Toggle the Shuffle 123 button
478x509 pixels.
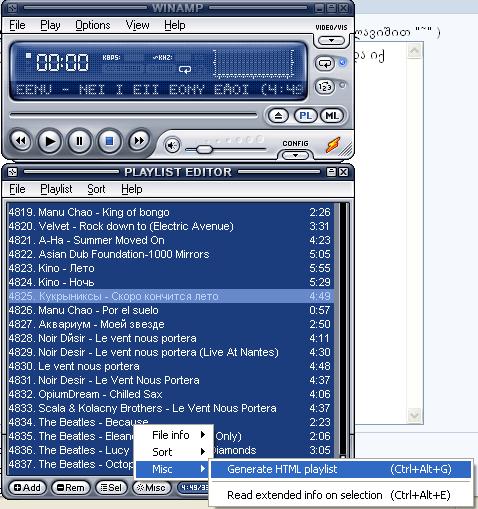pyautogui.click(x=325, y=87)
